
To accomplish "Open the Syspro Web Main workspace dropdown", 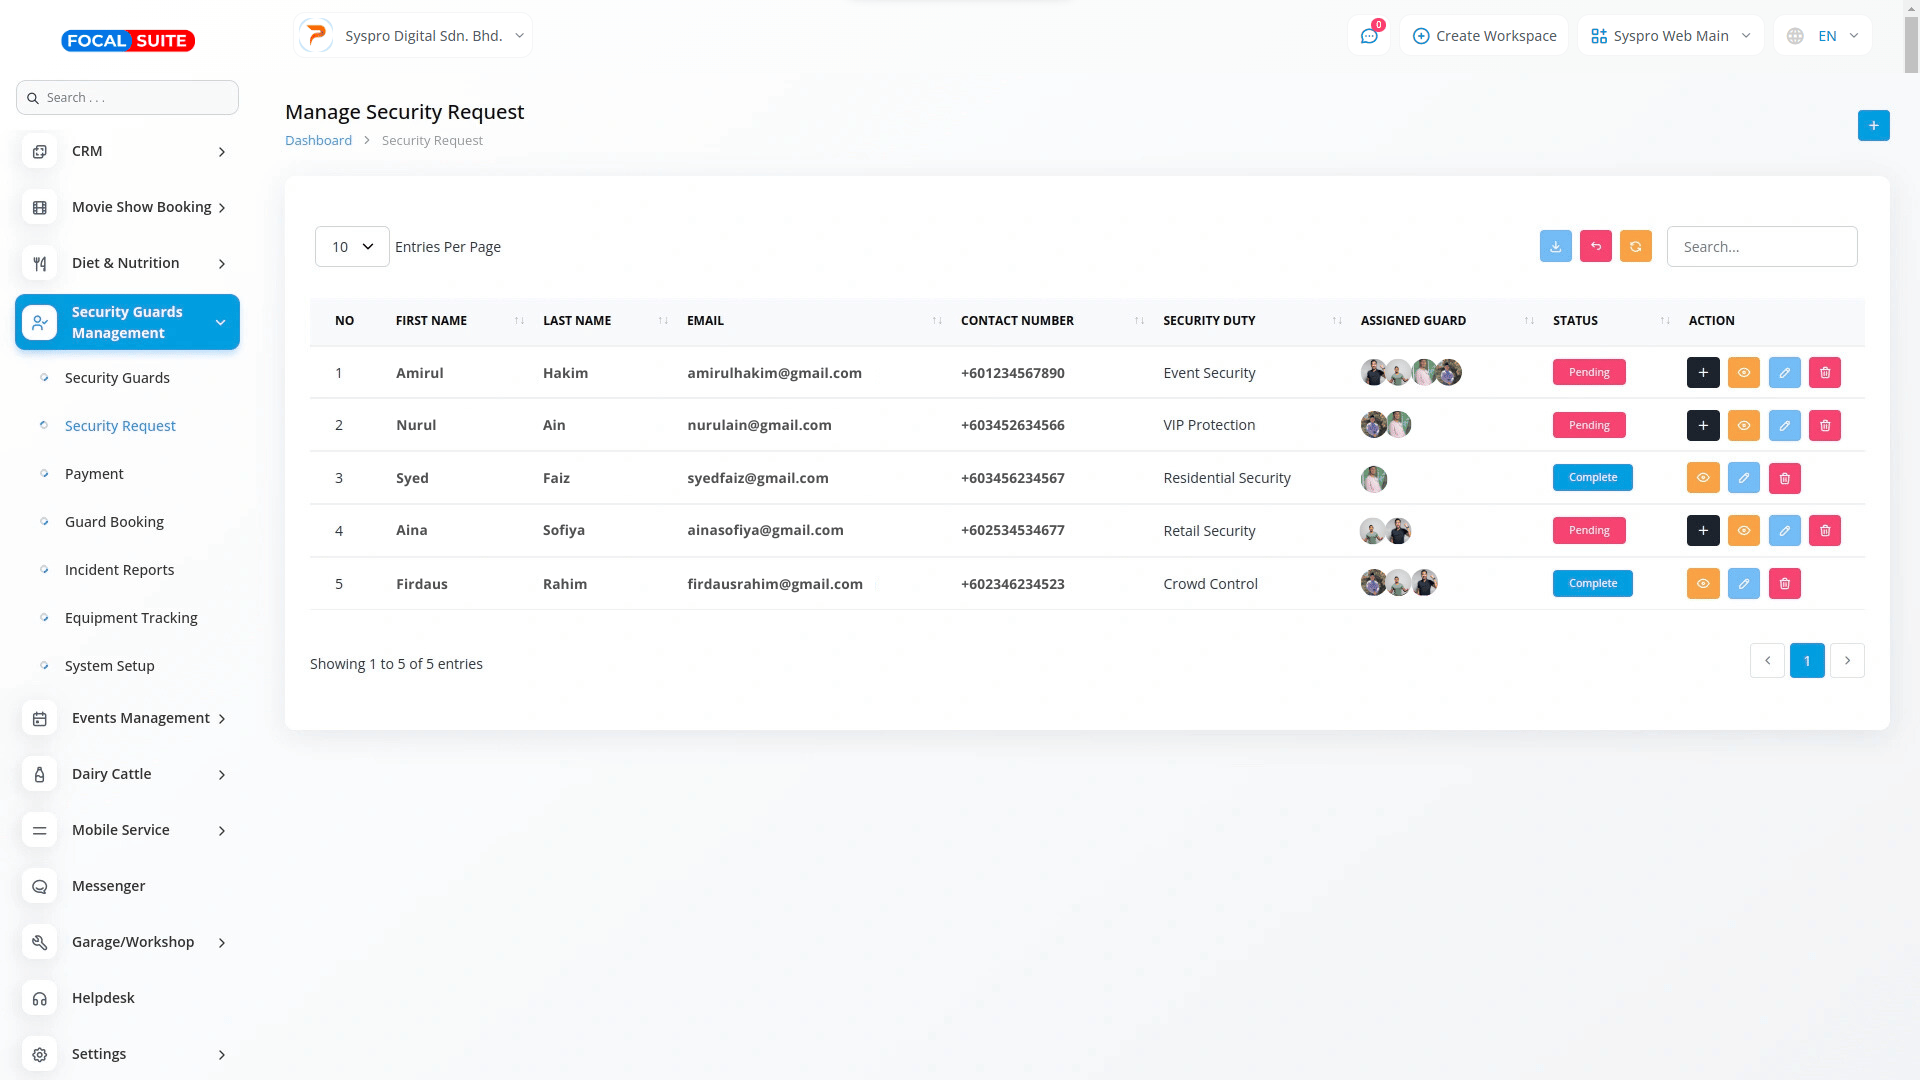I will [x=1670, y=36].
